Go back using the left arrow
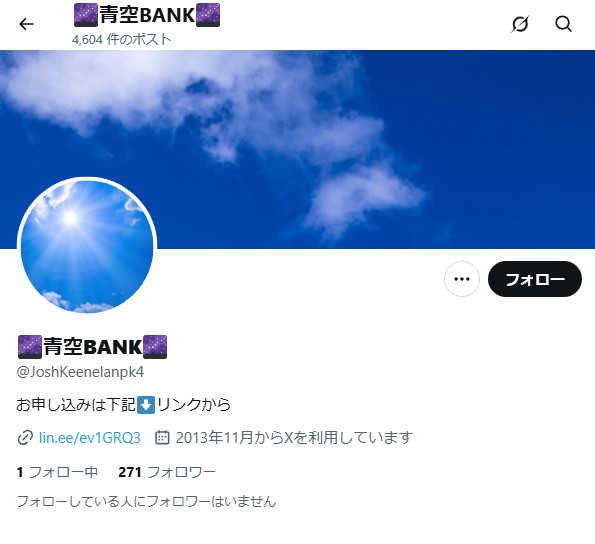595x544 pixels. click(x=26, y=24)
